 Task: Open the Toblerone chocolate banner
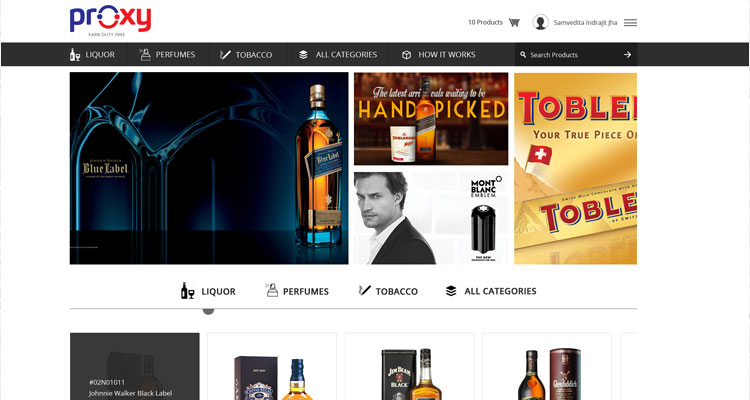pos(575,168)
